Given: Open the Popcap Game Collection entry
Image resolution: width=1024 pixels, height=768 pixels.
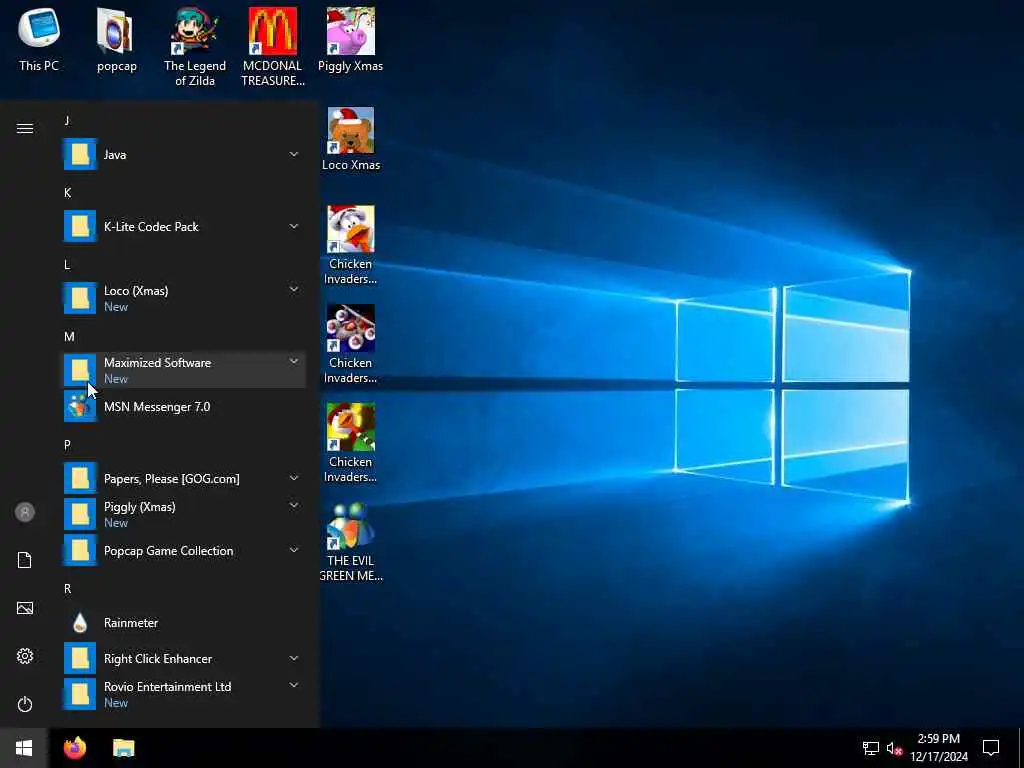Looking at the screenshot, I should click(184, 551).
